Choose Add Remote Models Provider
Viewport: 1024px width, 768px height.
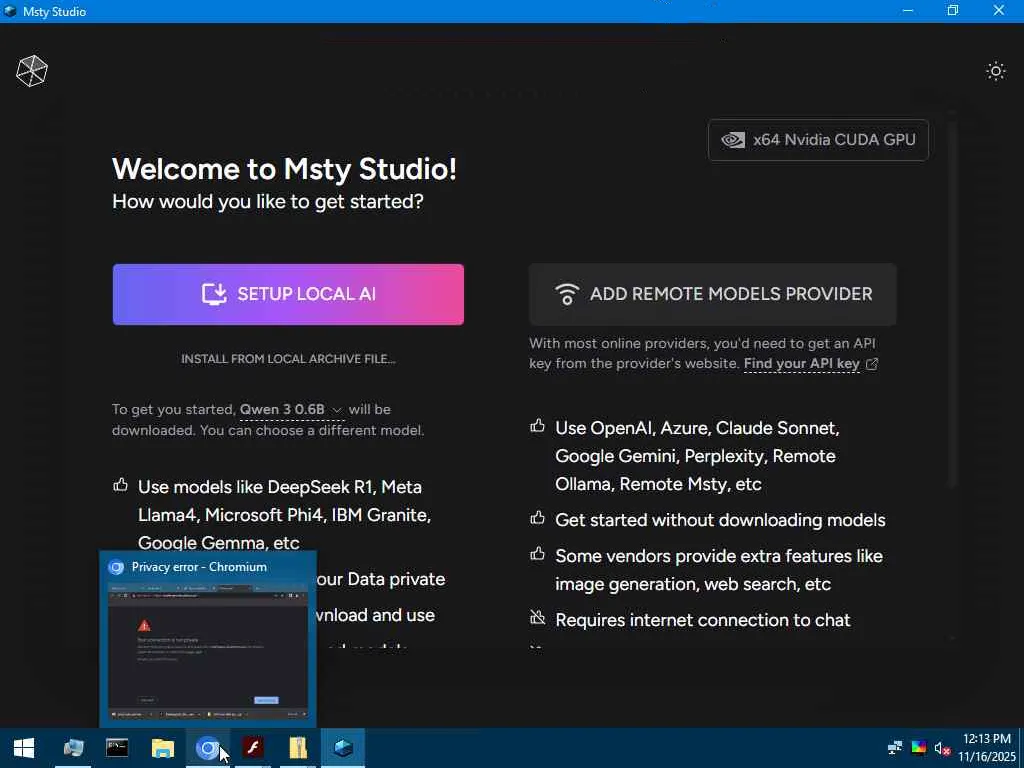pyautogui.click(x=712, y=294)
